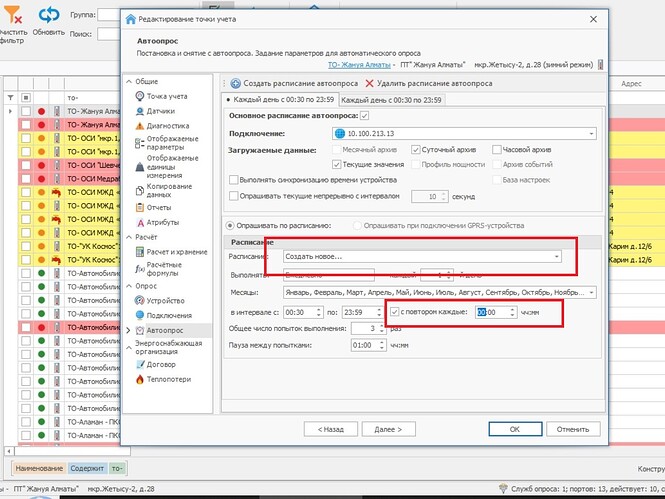Open the Отчеты section
The image size is (665, 499).
coord(160,206)
